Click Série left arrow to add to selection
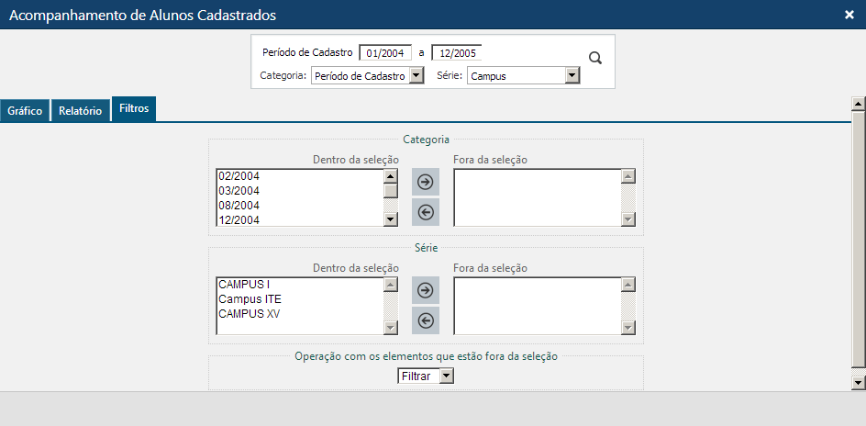The height and width of the screenshot is (426, 866). point(425,320)
